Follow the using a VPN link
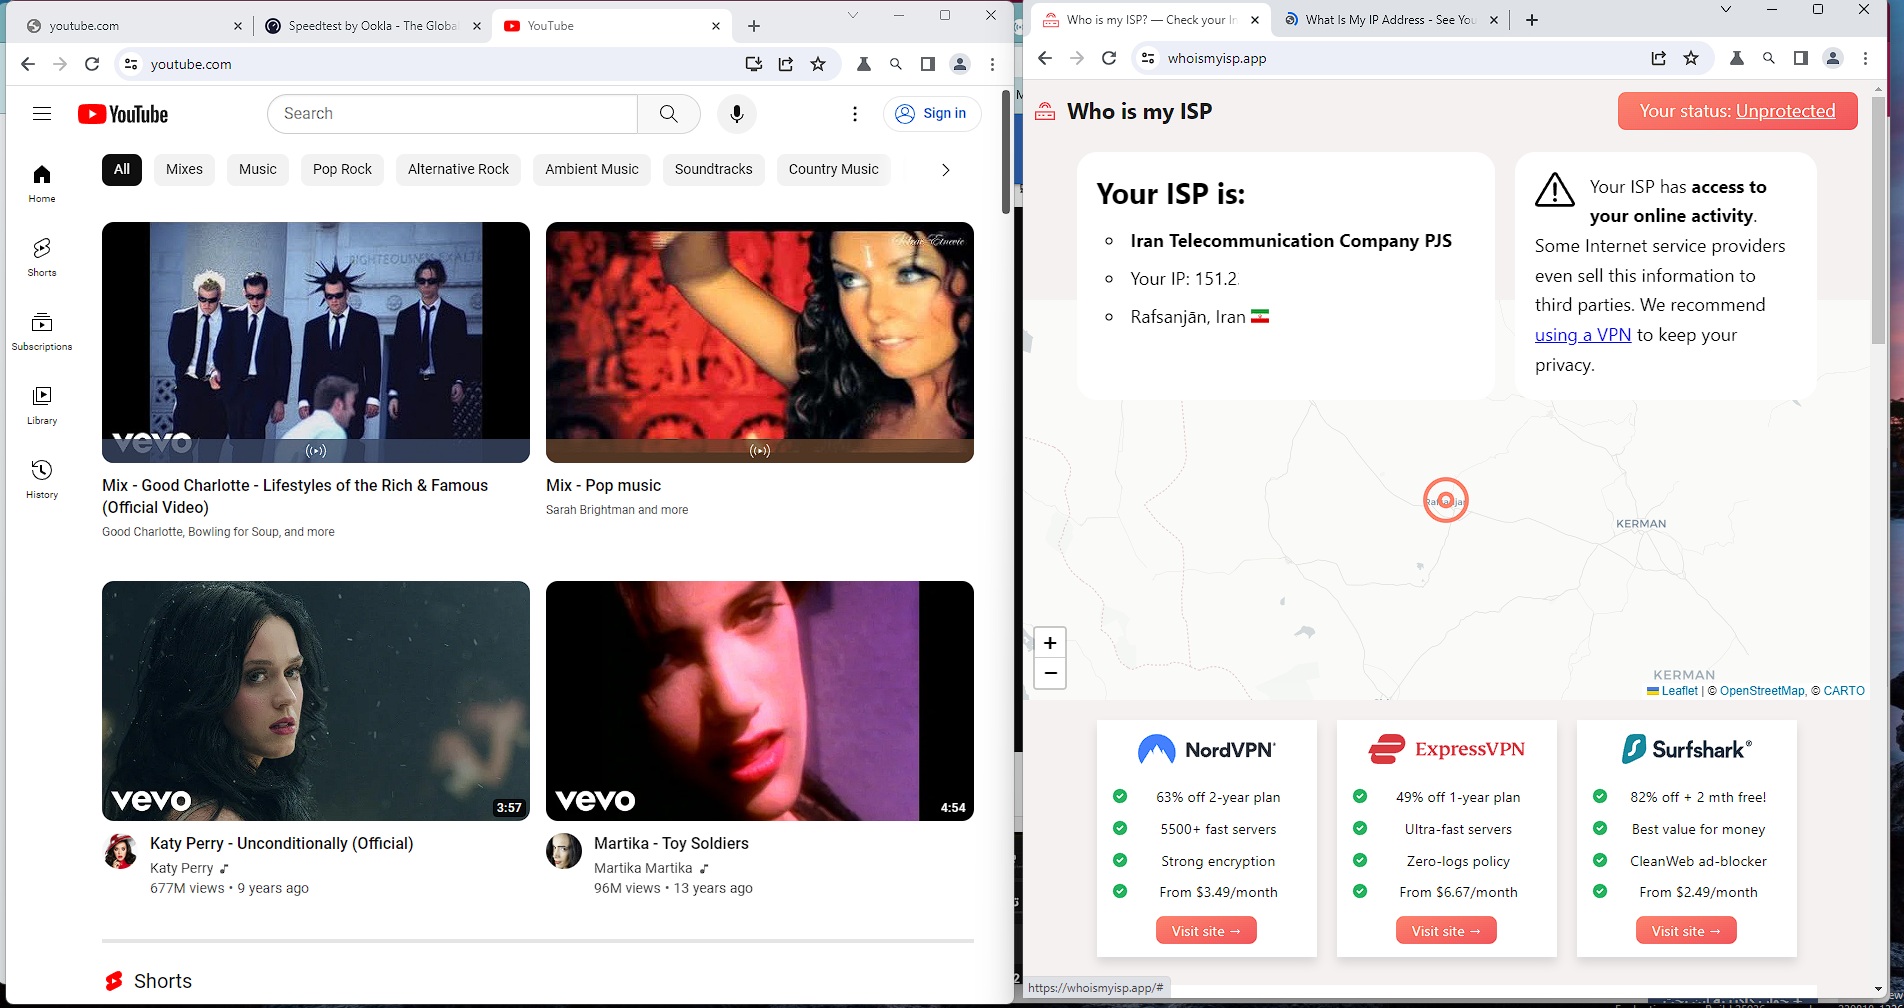 (1583, 335)
